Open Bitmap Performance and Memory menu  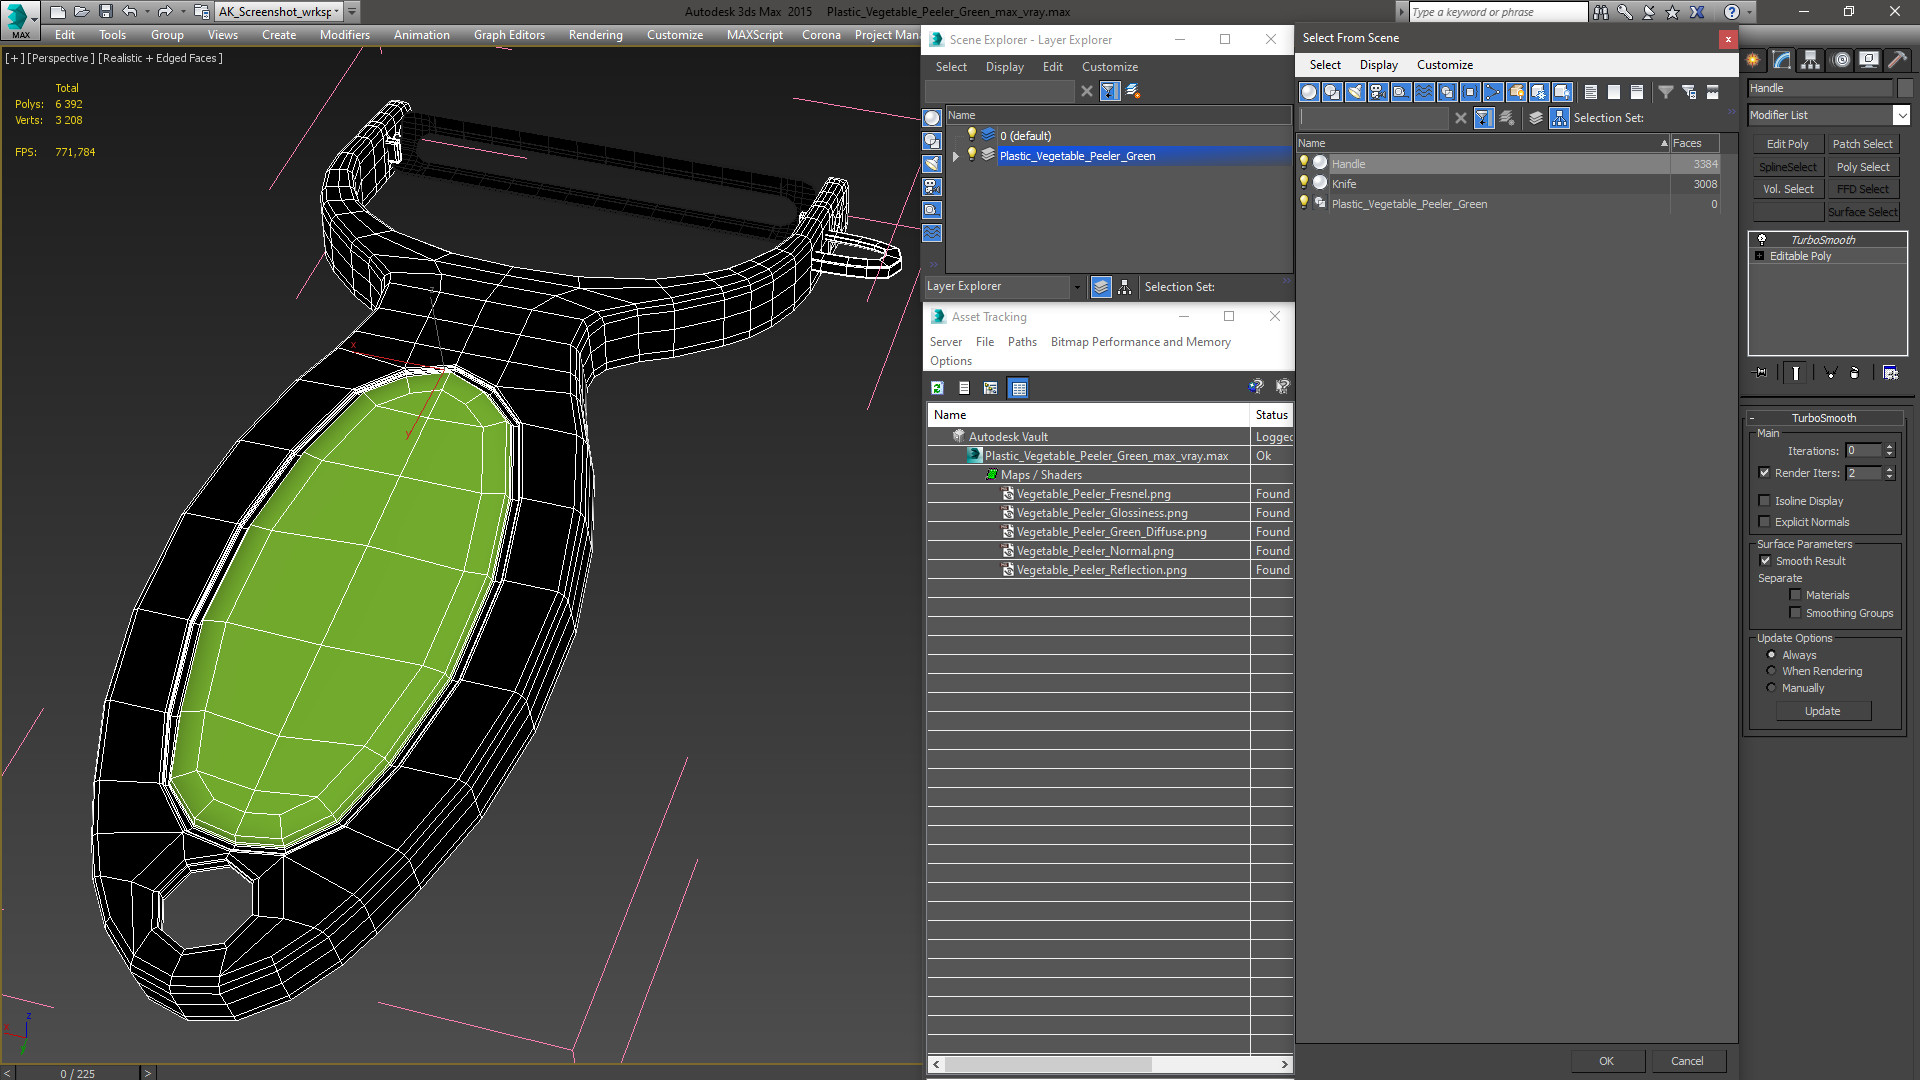pyautogui.click(x=1140, y=342)
